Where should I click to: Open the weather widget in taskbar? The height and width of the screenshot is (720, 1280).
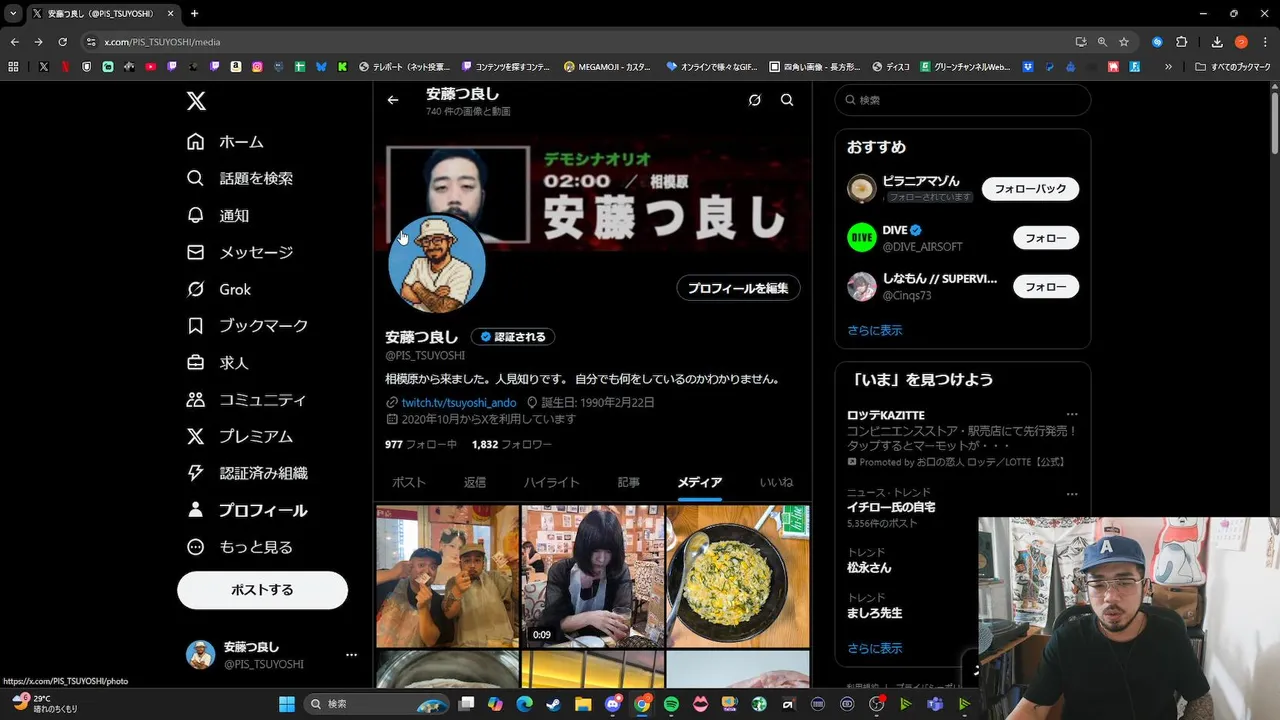(44, 704)
